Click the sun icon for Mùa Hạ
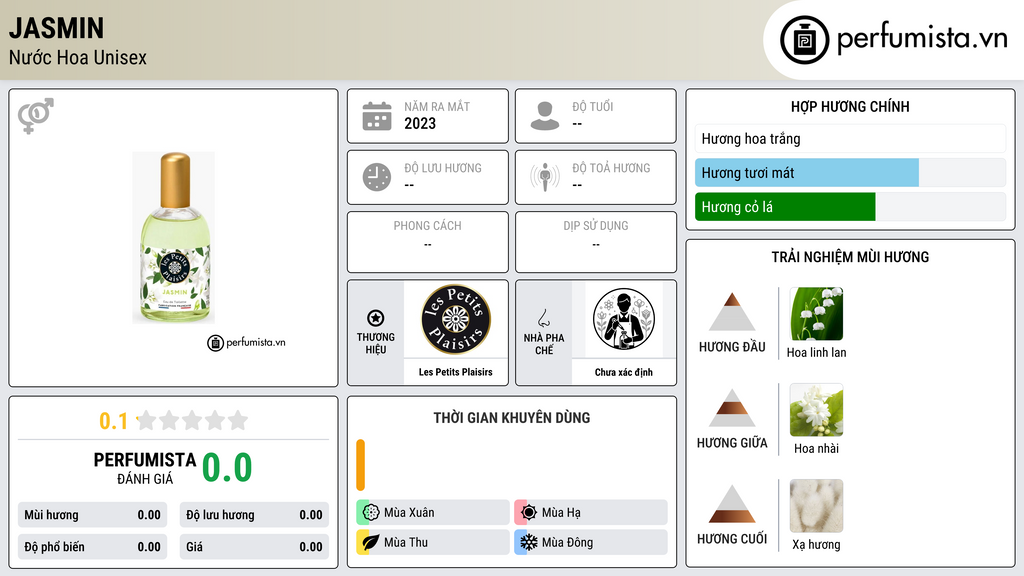Image resolution: width=1024 pixels, height=576 pixels. point(529,513)
